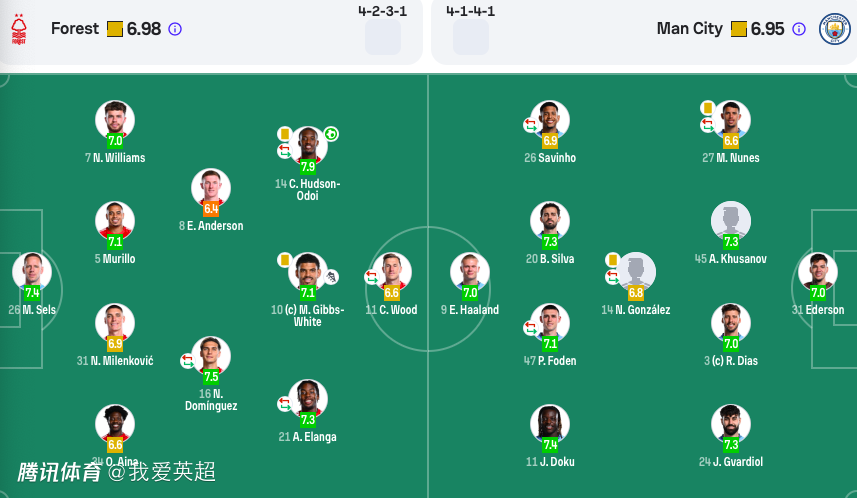The height and width of the screenshot is (498, 857).
Task: Open E. Haaland's player photo
Action: 469,270
